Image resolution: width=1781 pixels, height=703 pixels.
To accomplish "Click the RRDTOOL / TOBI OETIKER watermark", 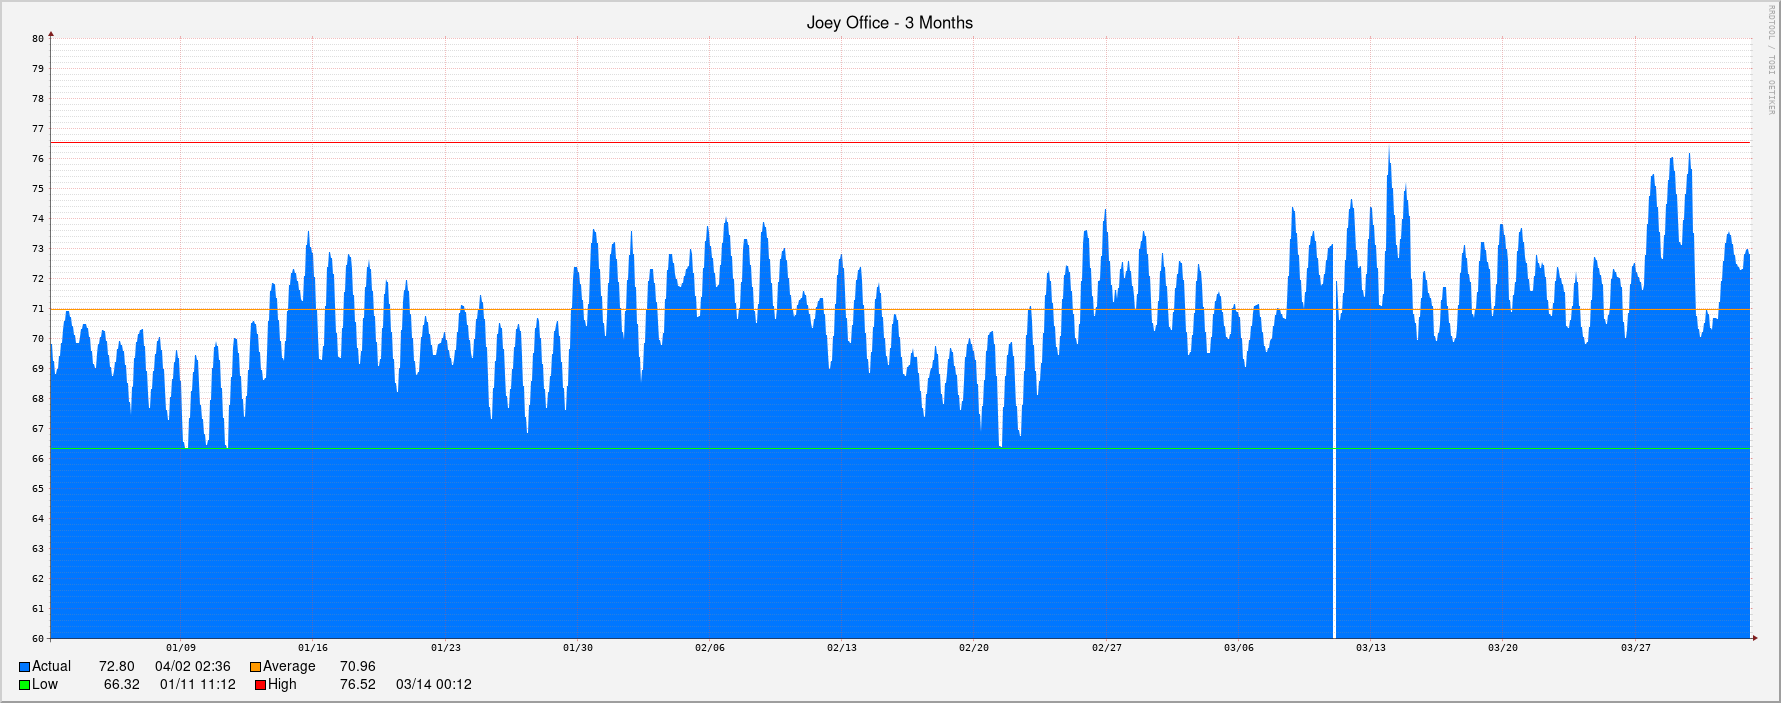I will tap(1771, 60).
